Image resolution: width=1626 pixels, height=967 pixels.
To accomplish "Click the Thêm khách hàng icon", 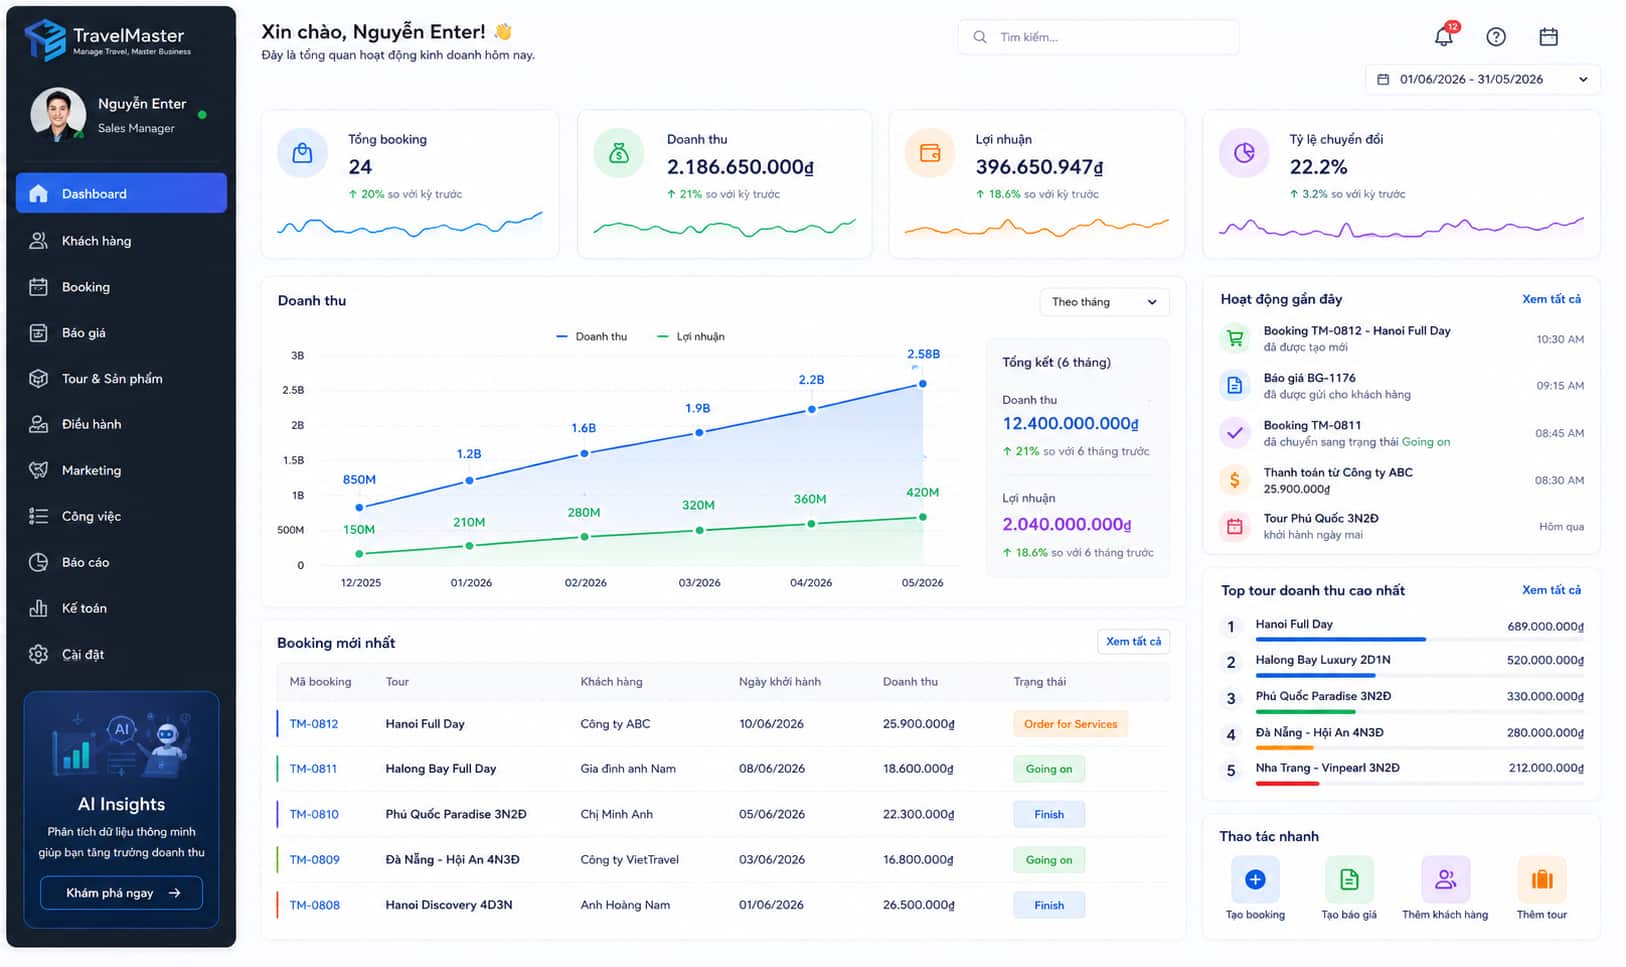I will point(1445,879).
